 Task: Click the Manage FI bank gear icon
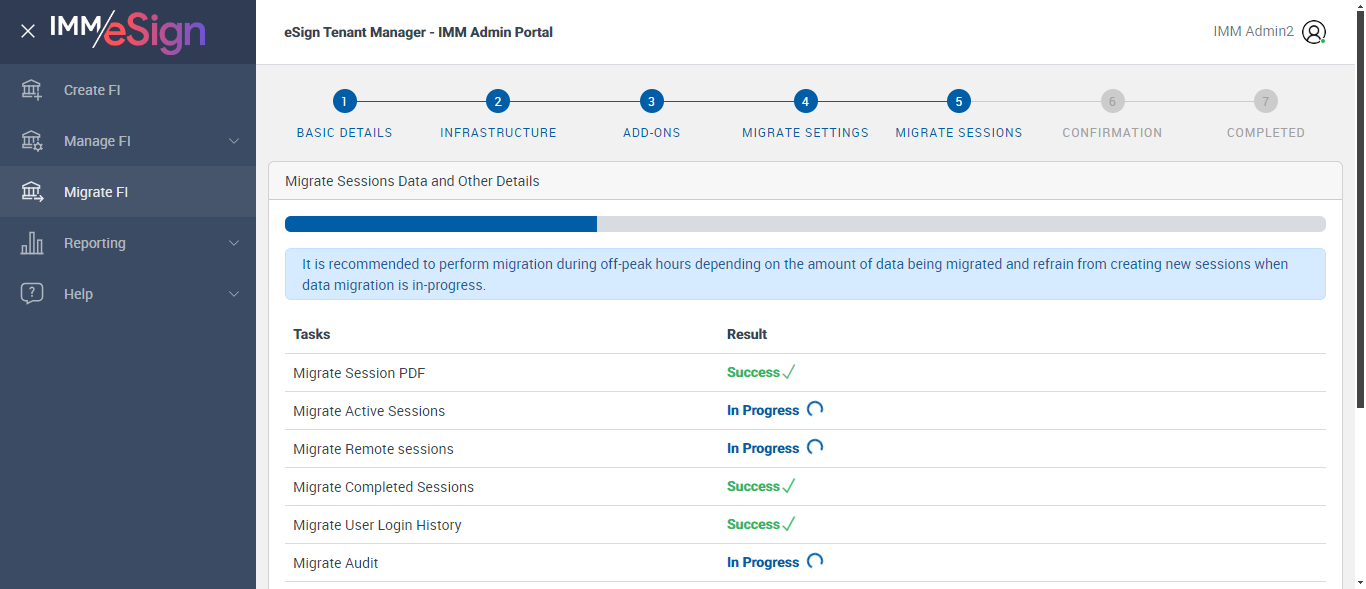32,141
